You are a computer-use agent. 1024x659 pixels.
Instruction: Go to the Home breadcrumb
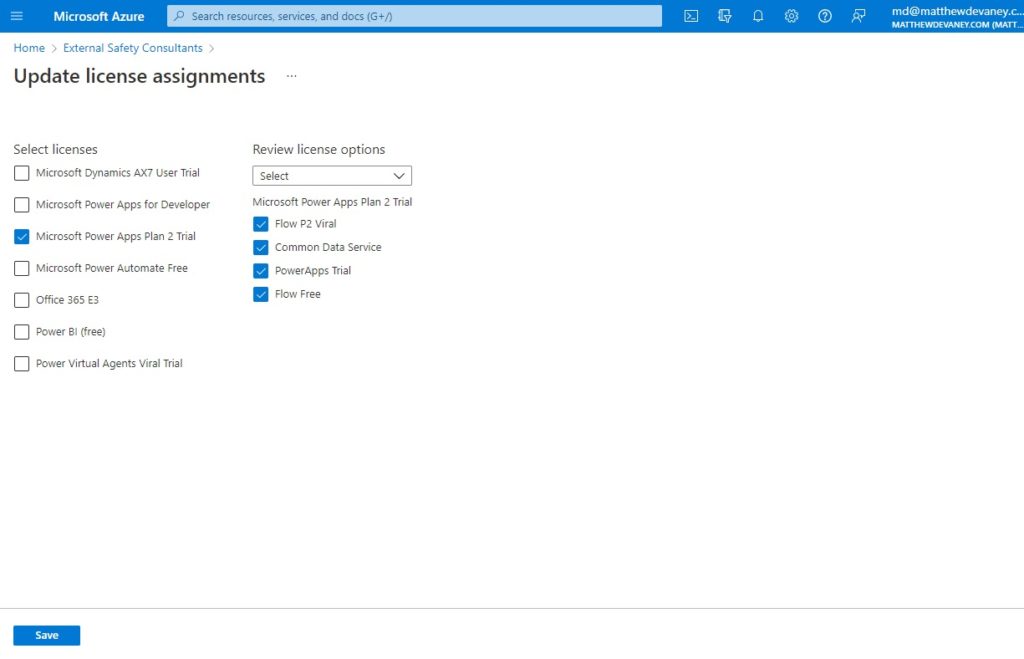click(29, 48)
